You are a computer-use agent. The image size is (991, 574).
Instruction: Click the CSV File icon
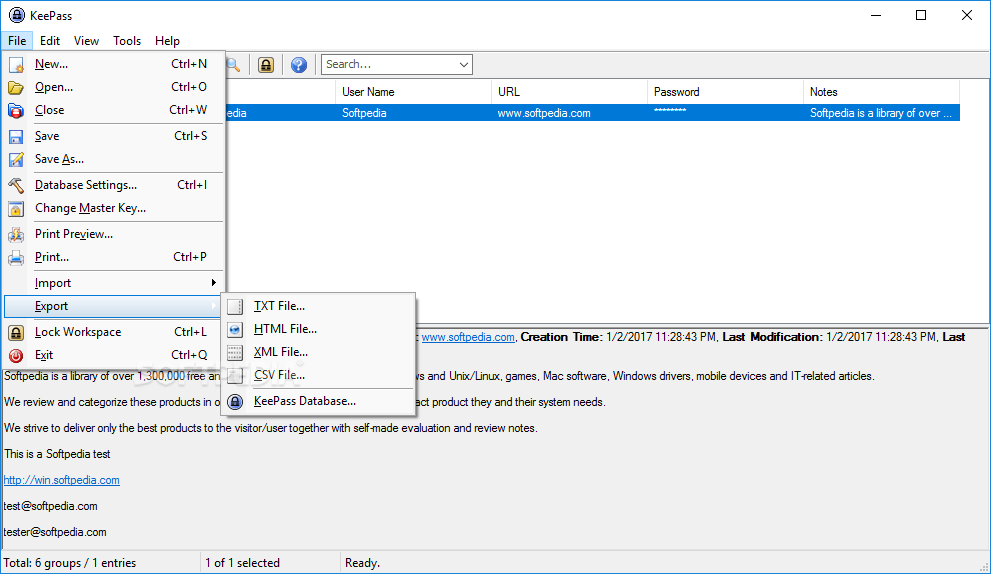click(235, 376)
